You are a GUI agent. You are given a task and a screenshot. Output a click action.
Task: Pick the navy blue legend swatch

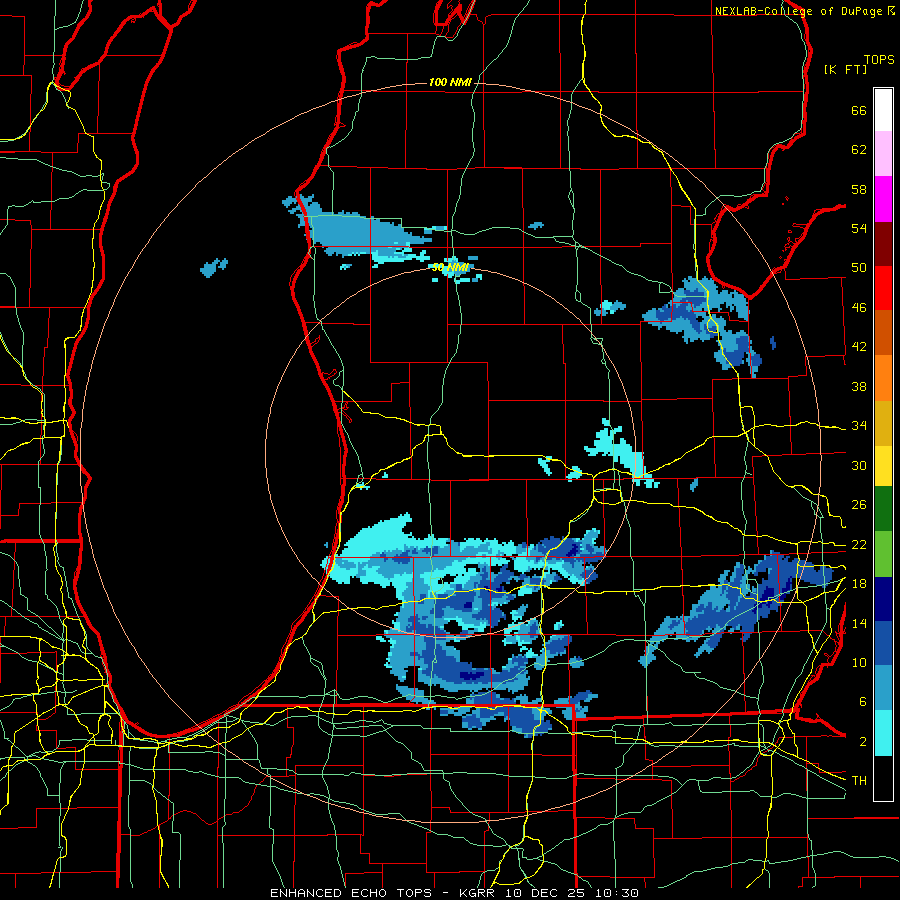click(883, 599)
